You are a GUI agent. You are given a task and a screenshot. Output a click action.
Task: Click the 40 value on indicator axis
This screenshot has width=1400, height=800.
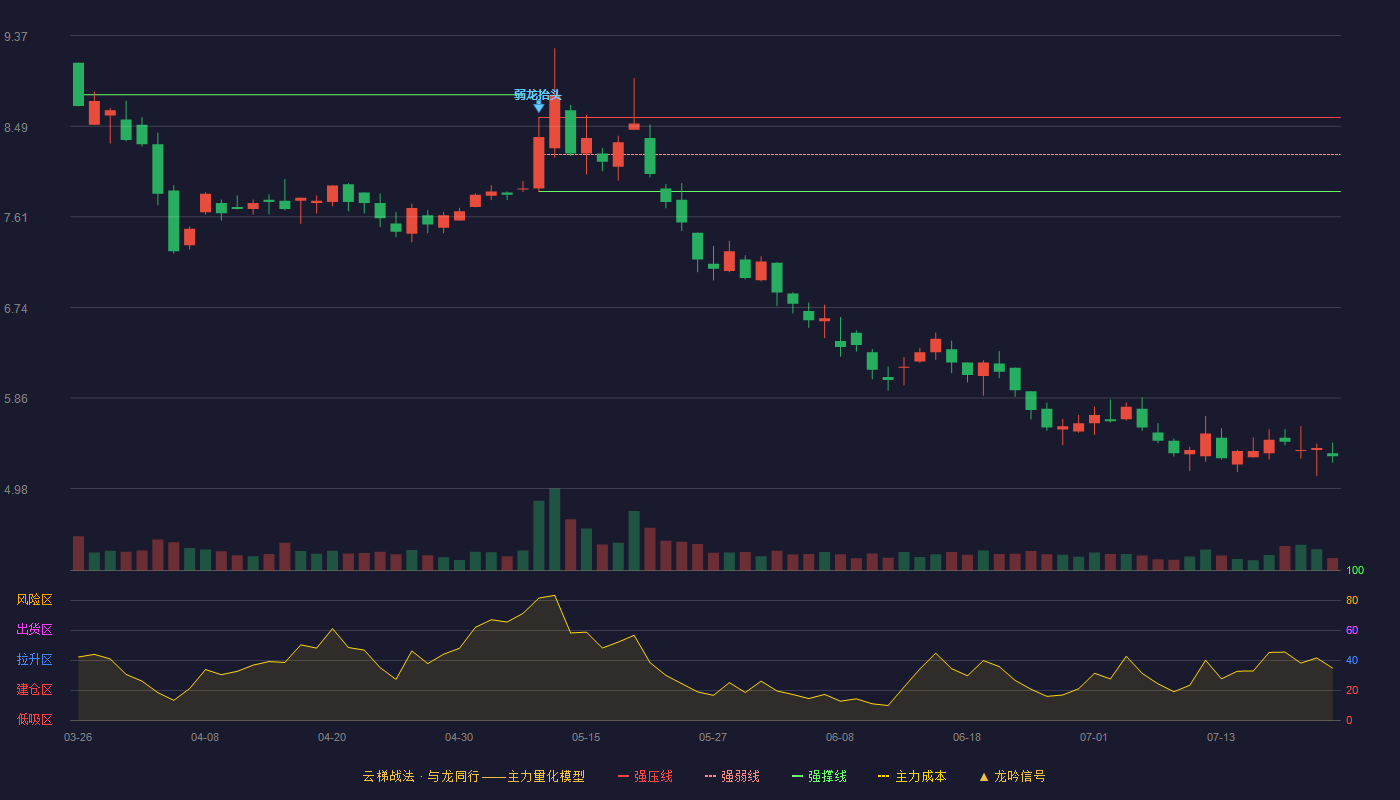click(1352, 660)
